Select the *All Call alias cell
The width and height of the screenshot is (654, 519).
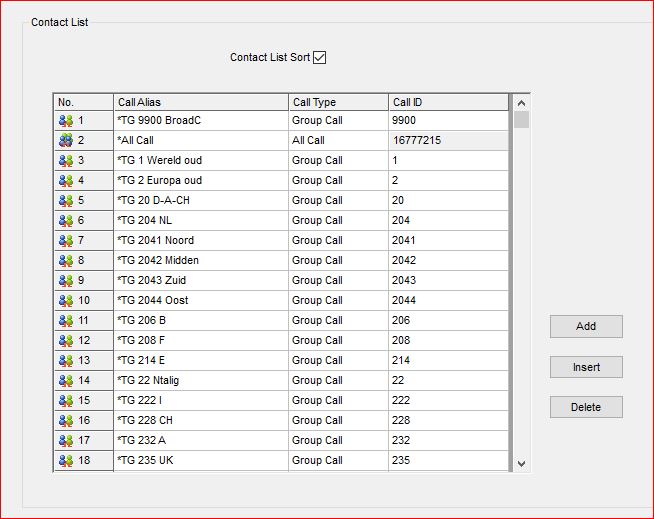point(201,141)
